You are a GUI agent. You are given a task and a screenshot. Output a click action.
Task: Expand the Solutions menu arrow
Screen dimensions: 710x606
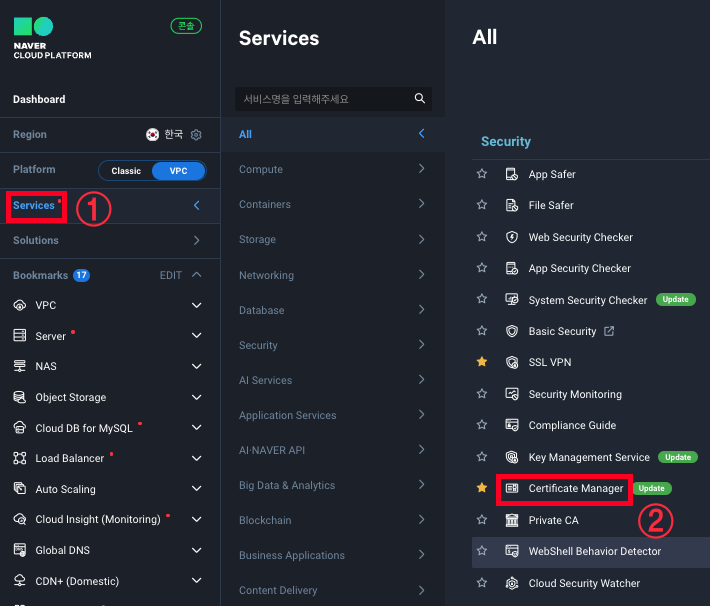tap(197, 240)
